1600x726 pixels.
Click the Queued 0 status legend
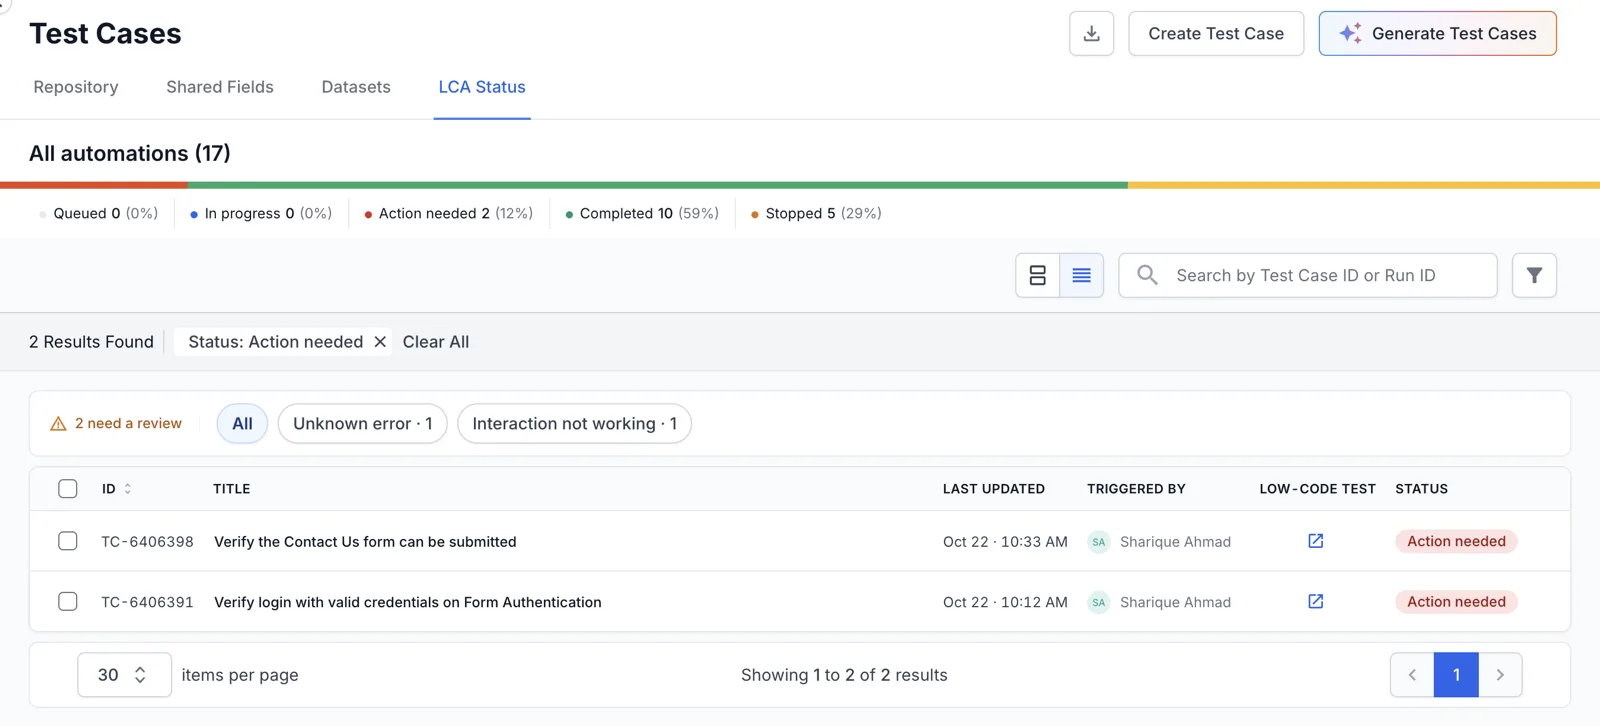point(98,214)
